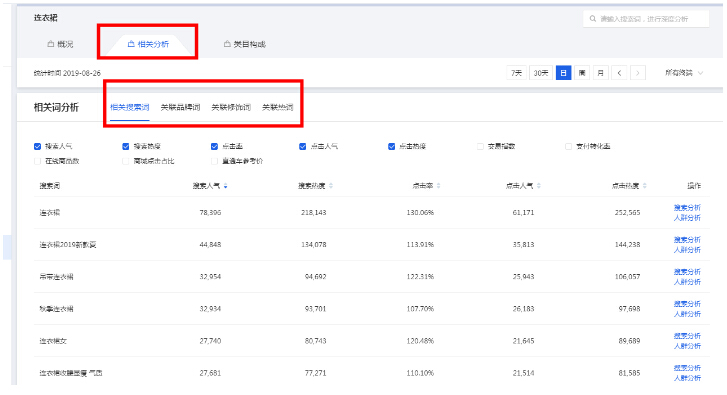Sort by the 搜索热度 column arrows

coord(331,186)
